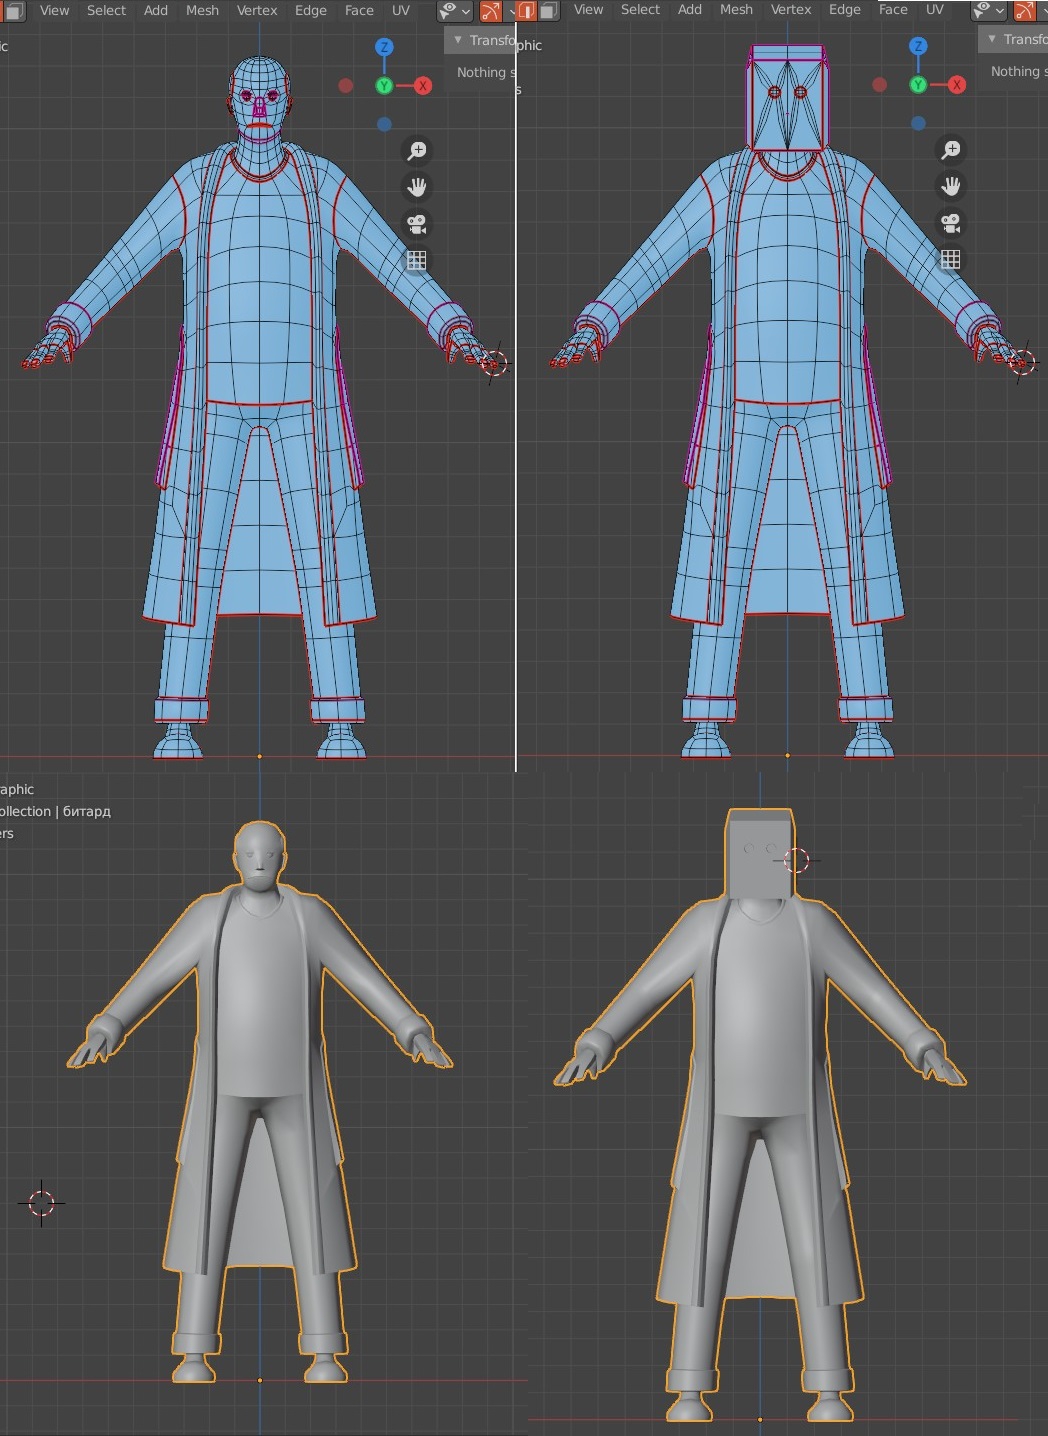Click 3D cursor beside box head of gray model
This screenshot has height=1436, width=1048.
[x=796, y=860]
